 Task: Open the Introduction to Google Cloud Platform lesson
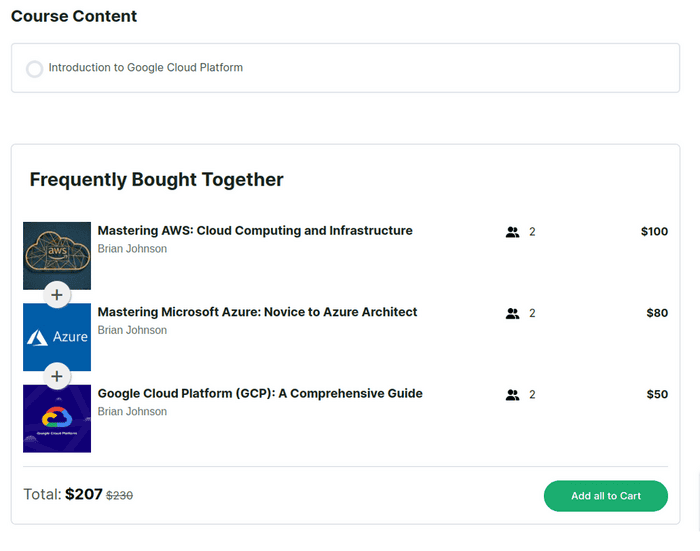coord(145,68)
